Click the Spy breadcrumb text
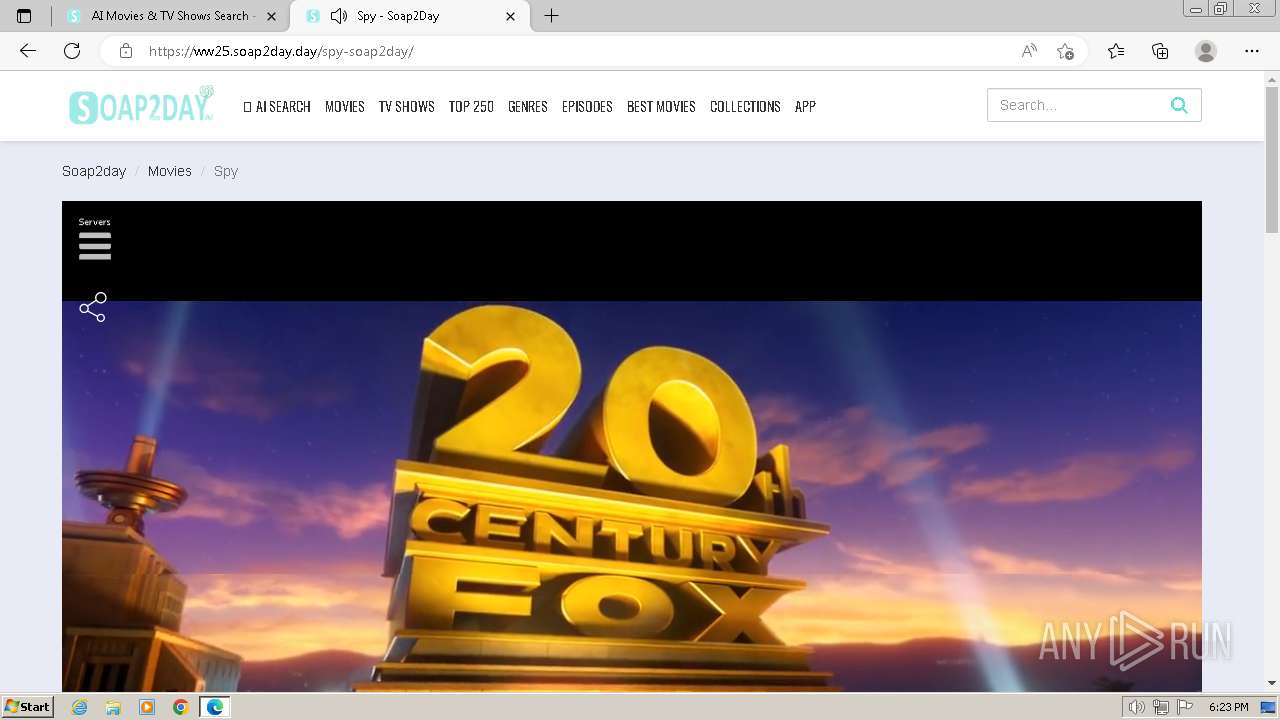1280x720 pixels. (226, 171)
